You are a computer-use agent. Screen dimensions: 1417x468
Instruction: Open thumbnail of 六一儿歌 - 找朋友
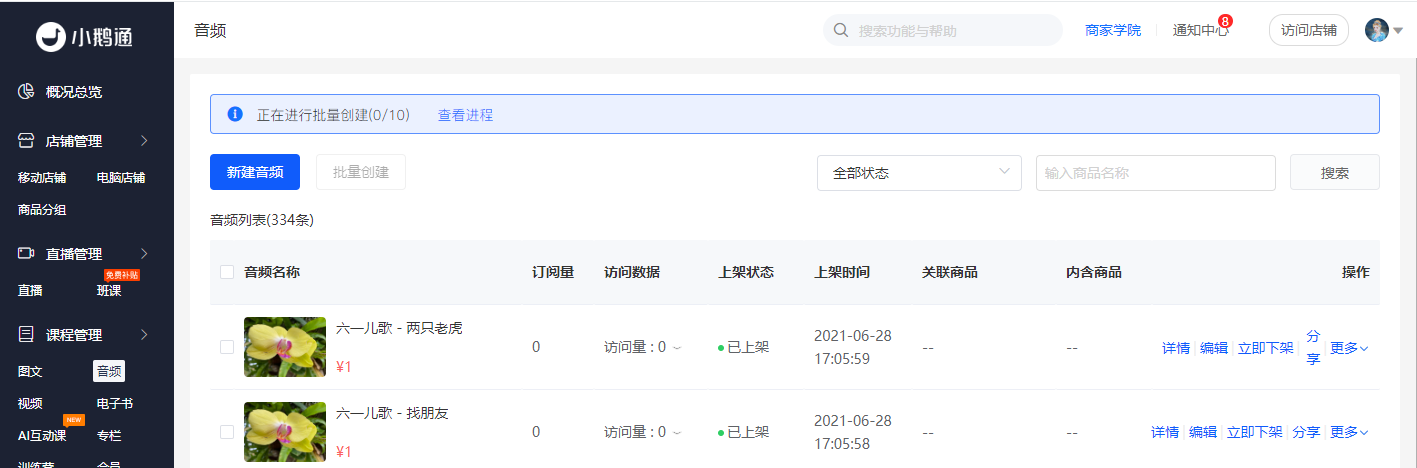pos(285,432)
